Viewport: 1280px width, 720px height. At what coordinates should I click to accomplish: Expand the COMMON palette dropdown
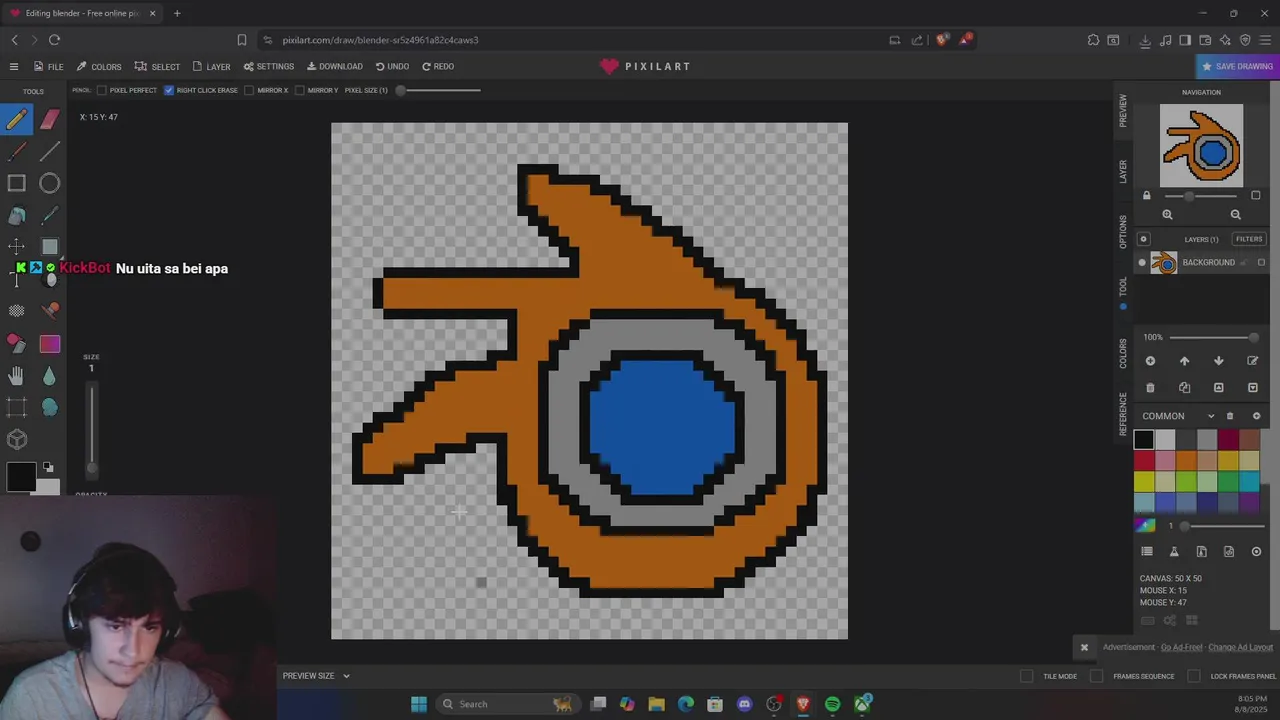click(x=1211, y=416)
